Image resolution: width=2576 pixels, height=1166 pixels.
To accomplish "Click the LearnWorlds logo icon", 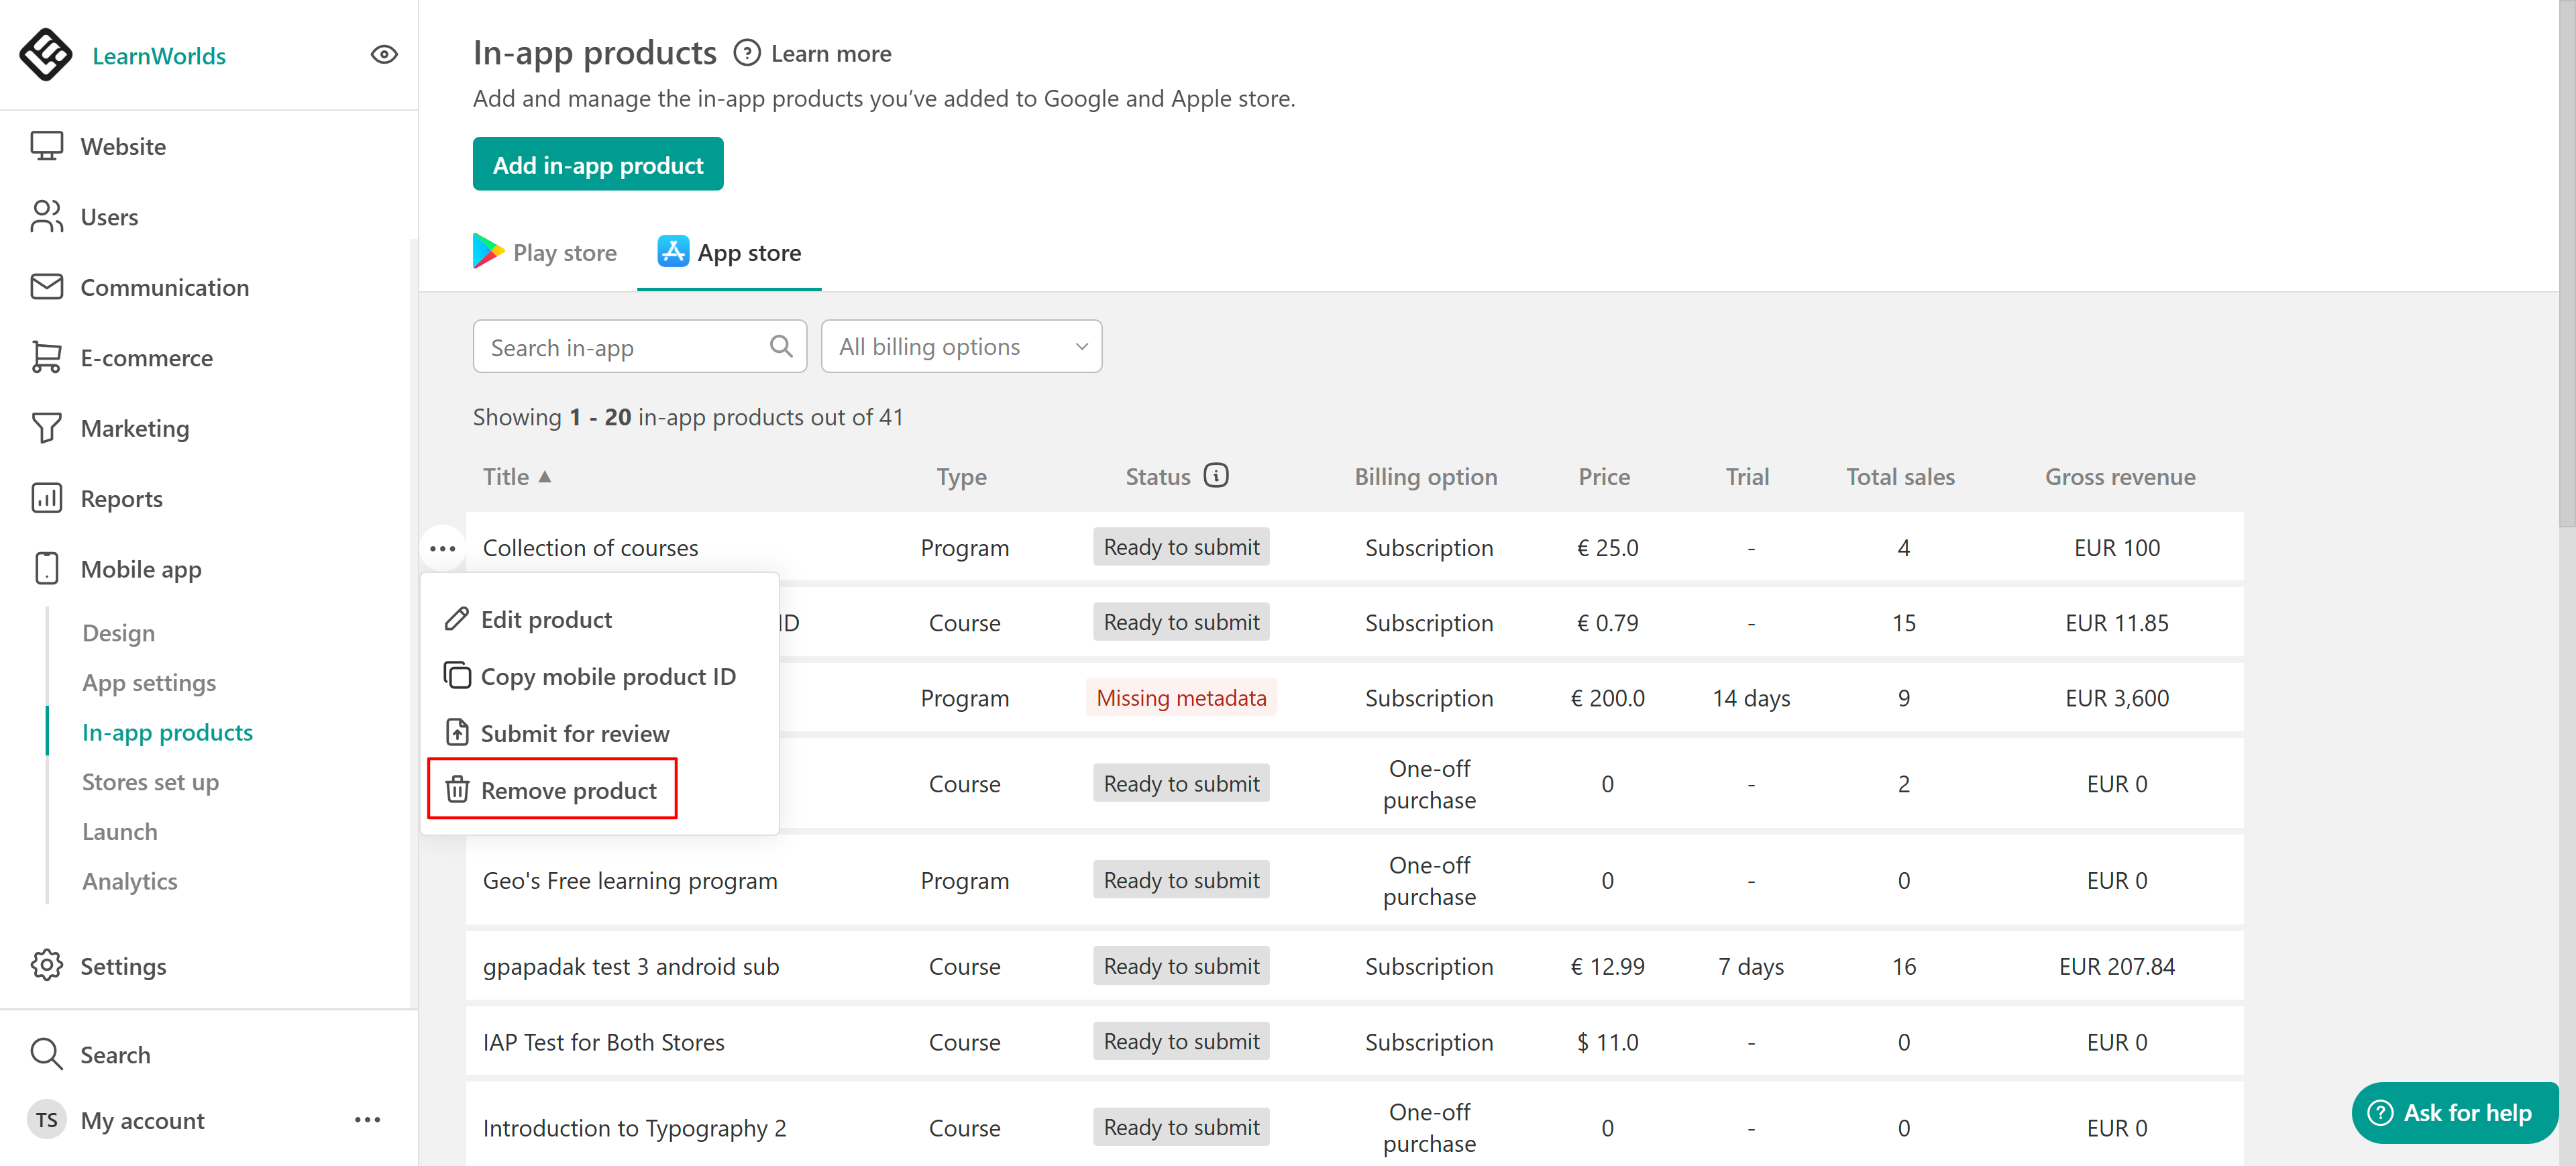I will 46,55.
